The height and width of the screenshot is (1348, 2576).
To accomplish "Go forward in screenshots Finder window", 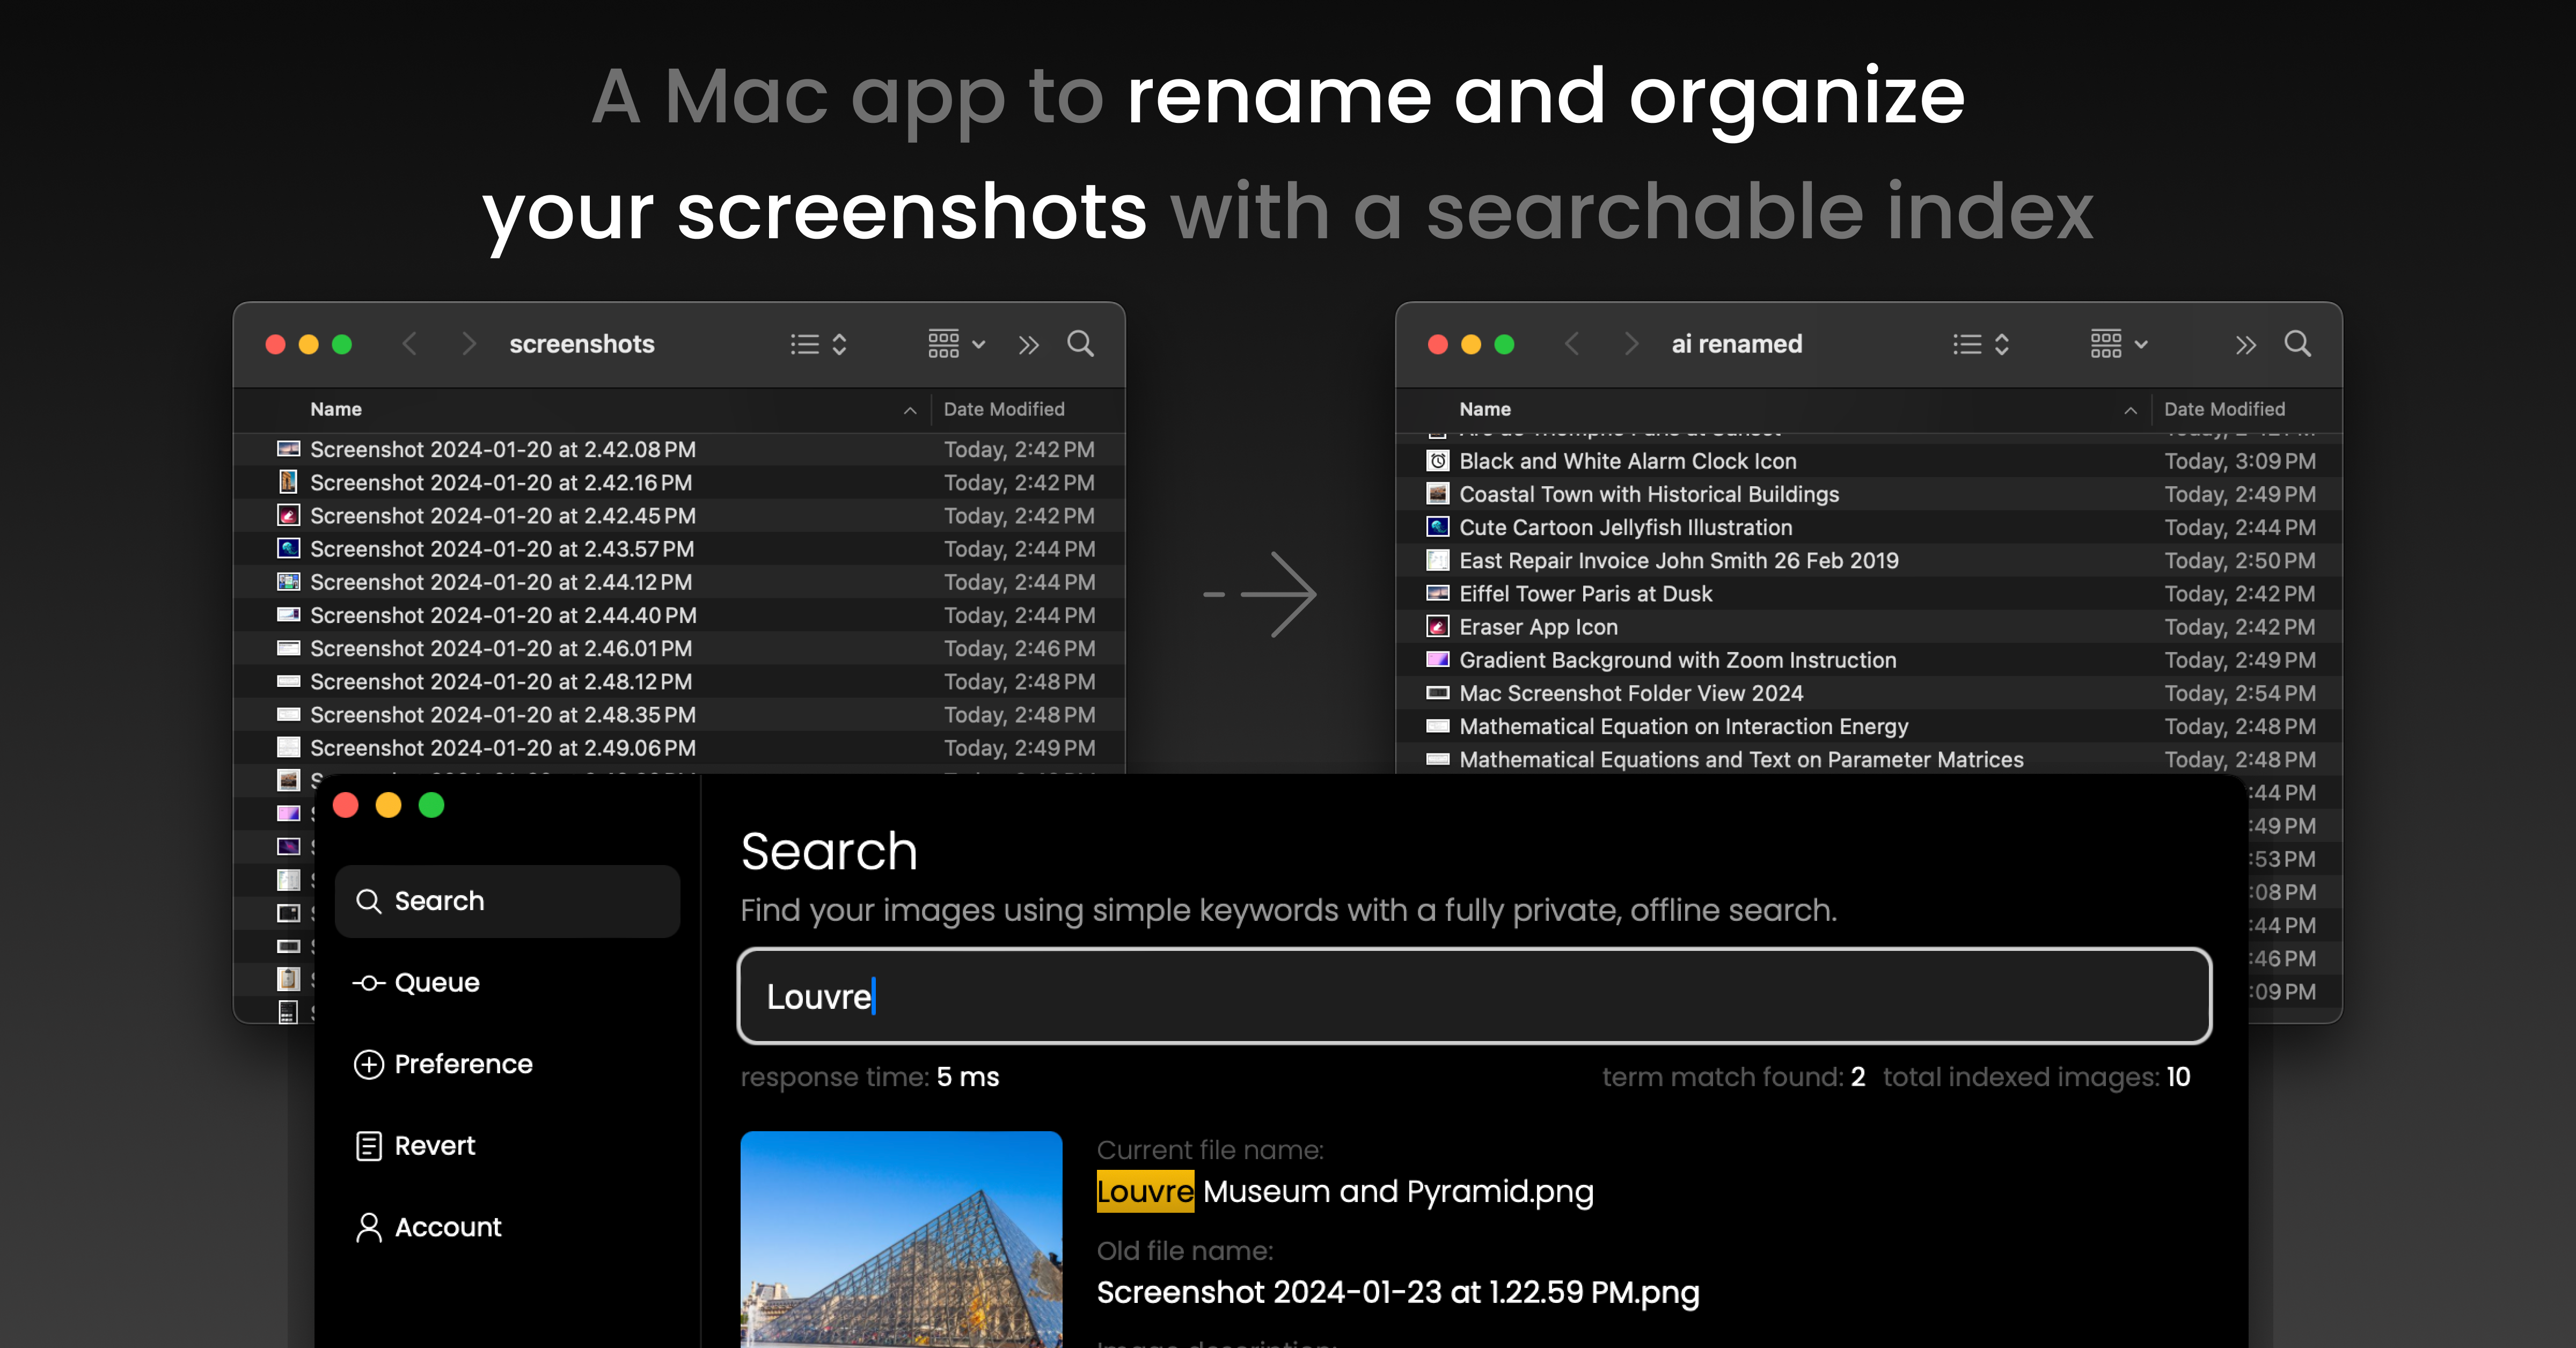I will [469, 344].
